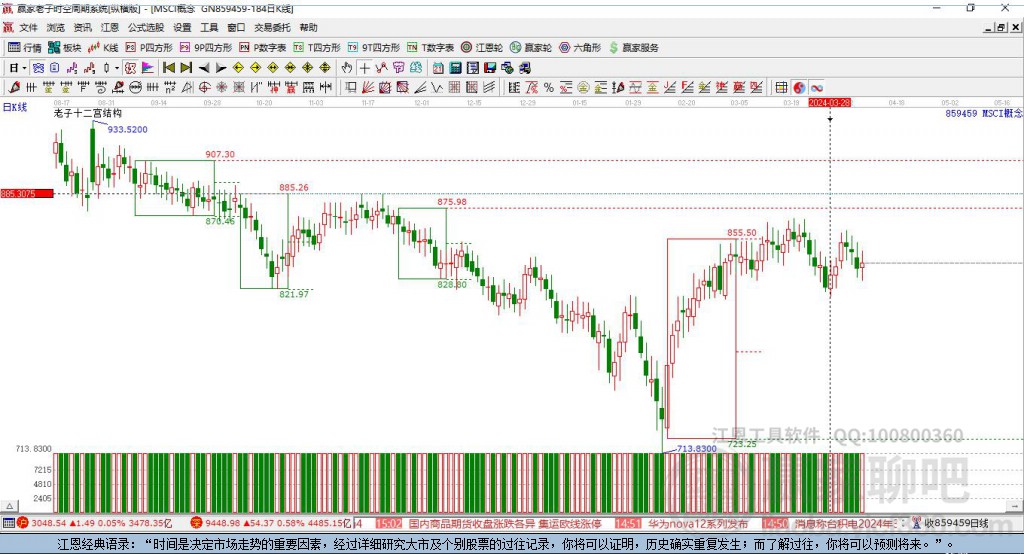Select the spiral drawing tool
Image resolution: width=1024 pixels, height=554 pixels.
point(101,88)
